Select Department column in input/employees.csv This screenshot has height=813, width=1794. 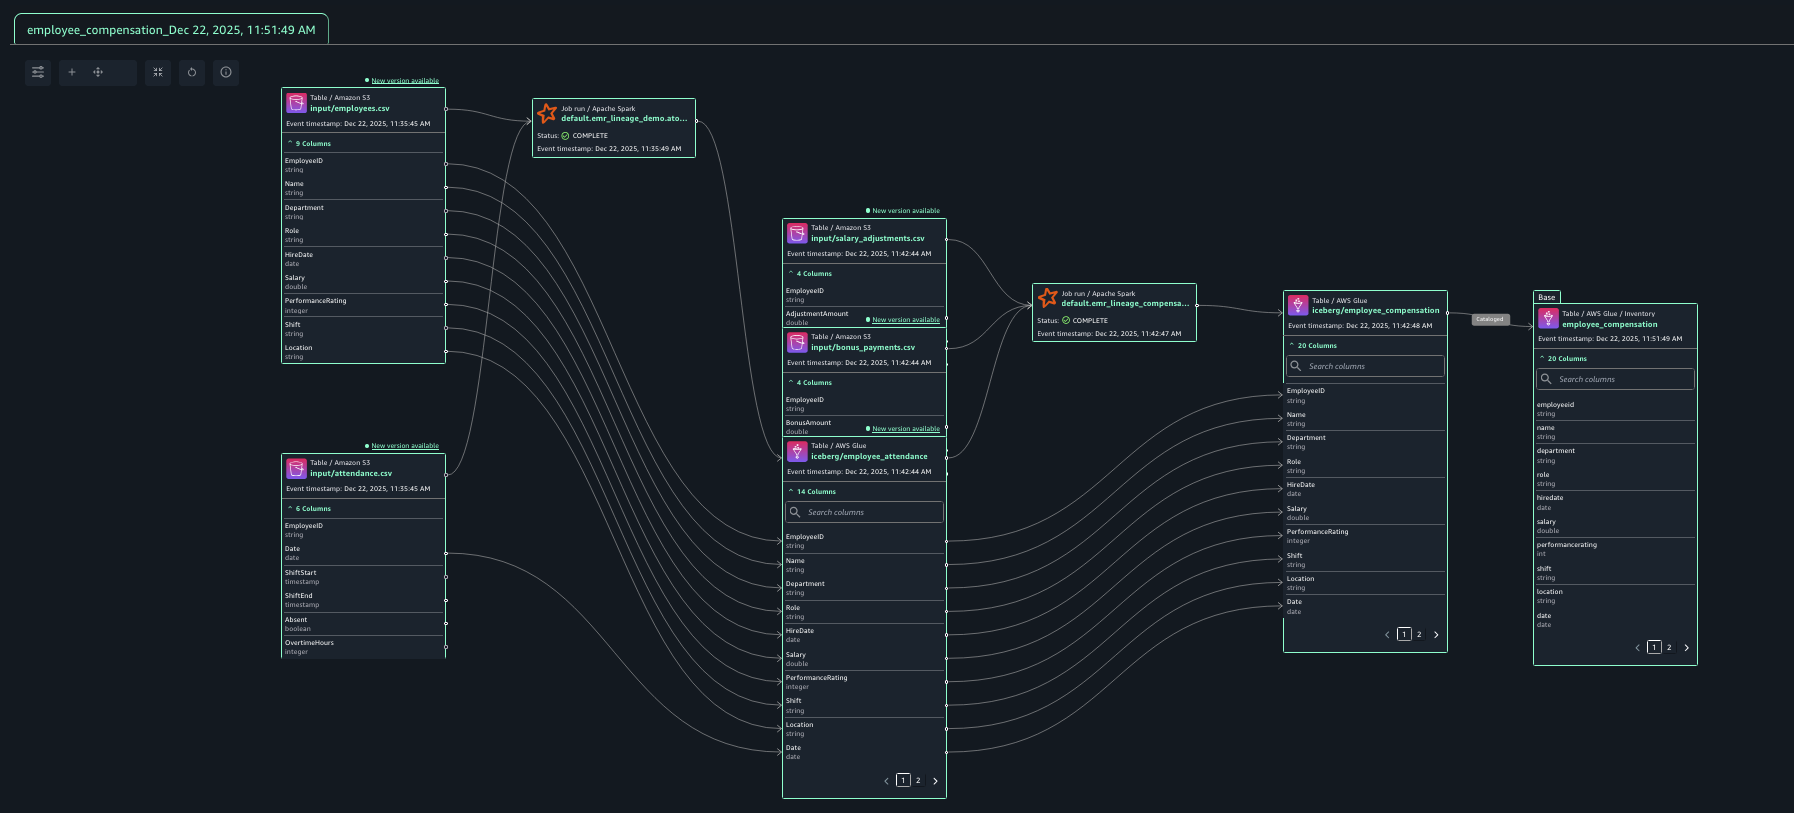tap(364, 212)
